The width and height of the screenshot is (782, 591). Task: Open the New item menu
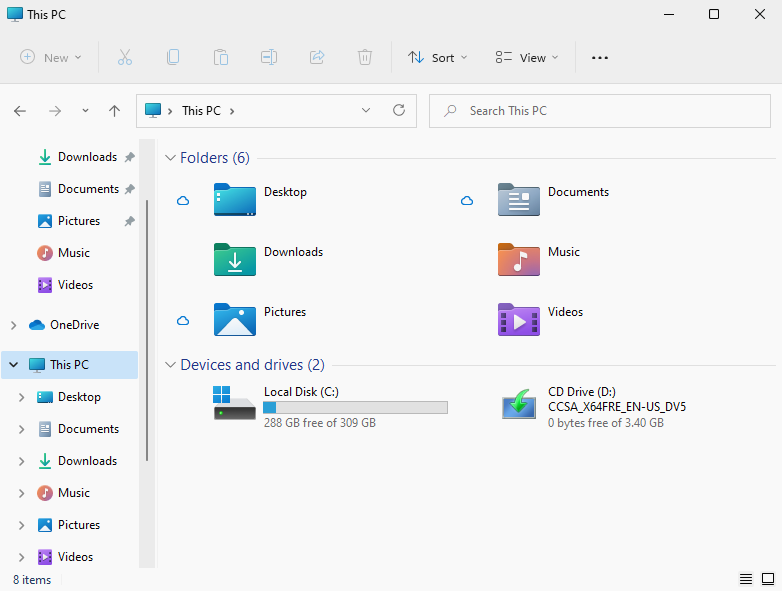pos(50,57)
